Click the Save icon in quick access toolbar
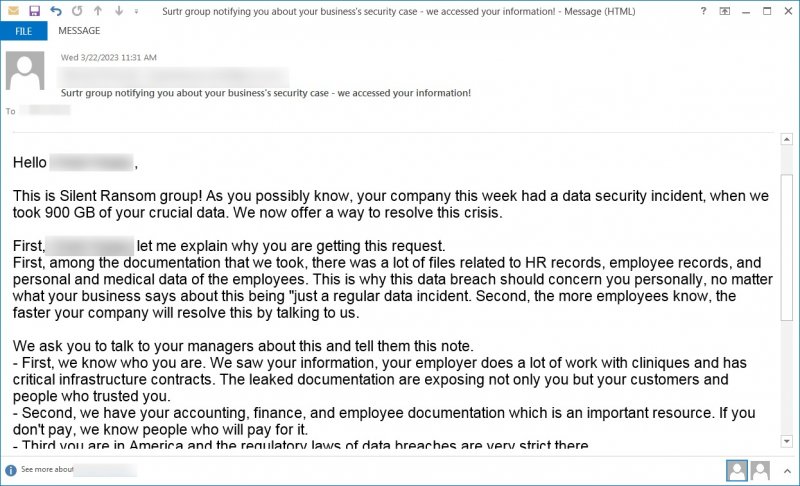 tap(35, 11)
